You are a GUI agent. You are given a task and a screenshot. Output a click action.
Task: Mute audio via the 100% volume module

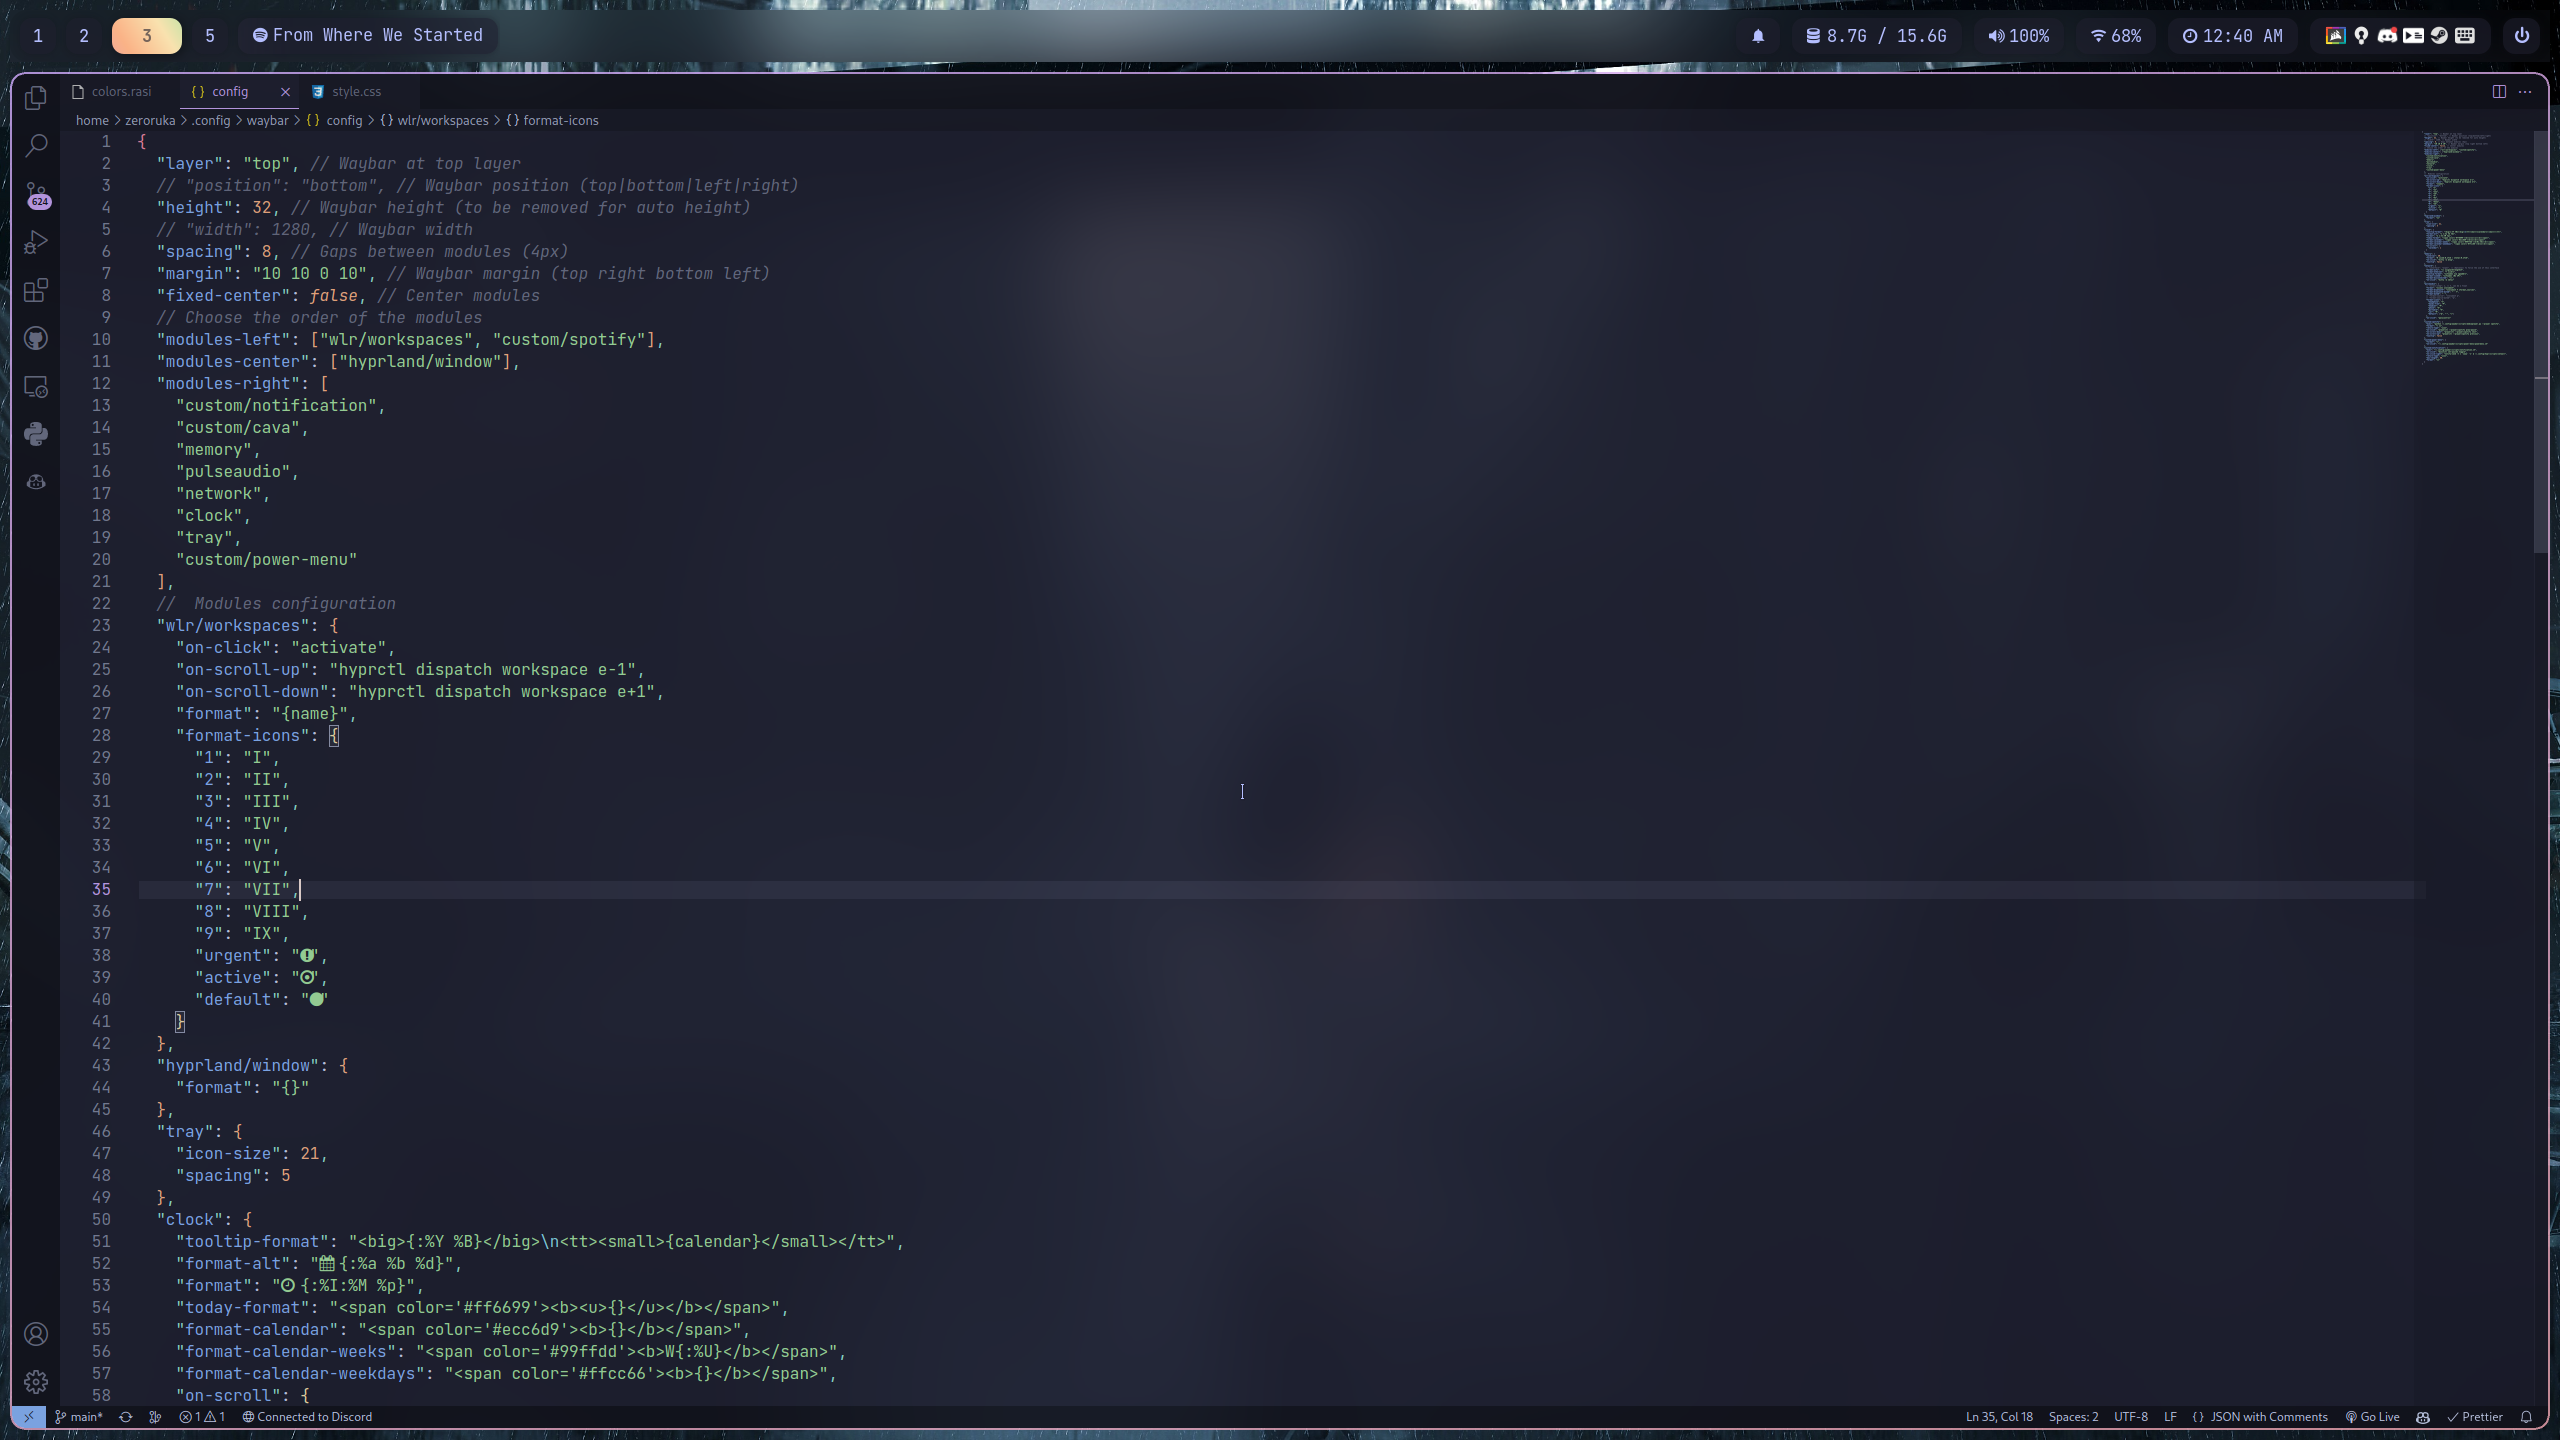2018,36
